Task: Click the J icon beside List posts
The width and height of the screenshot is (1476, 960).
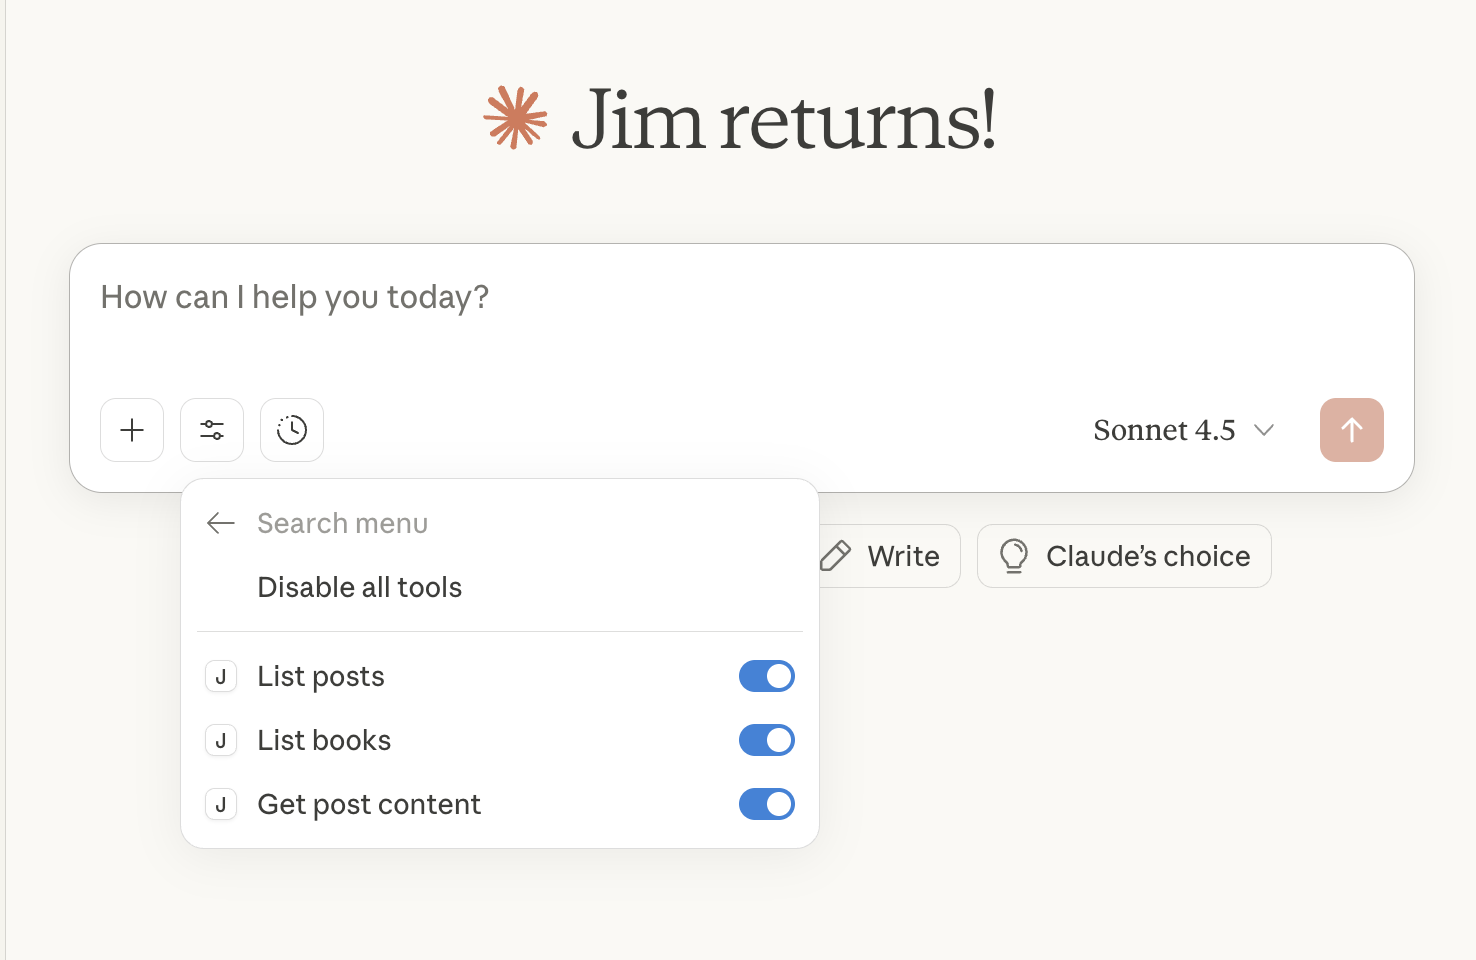Action: click(221, 677)
